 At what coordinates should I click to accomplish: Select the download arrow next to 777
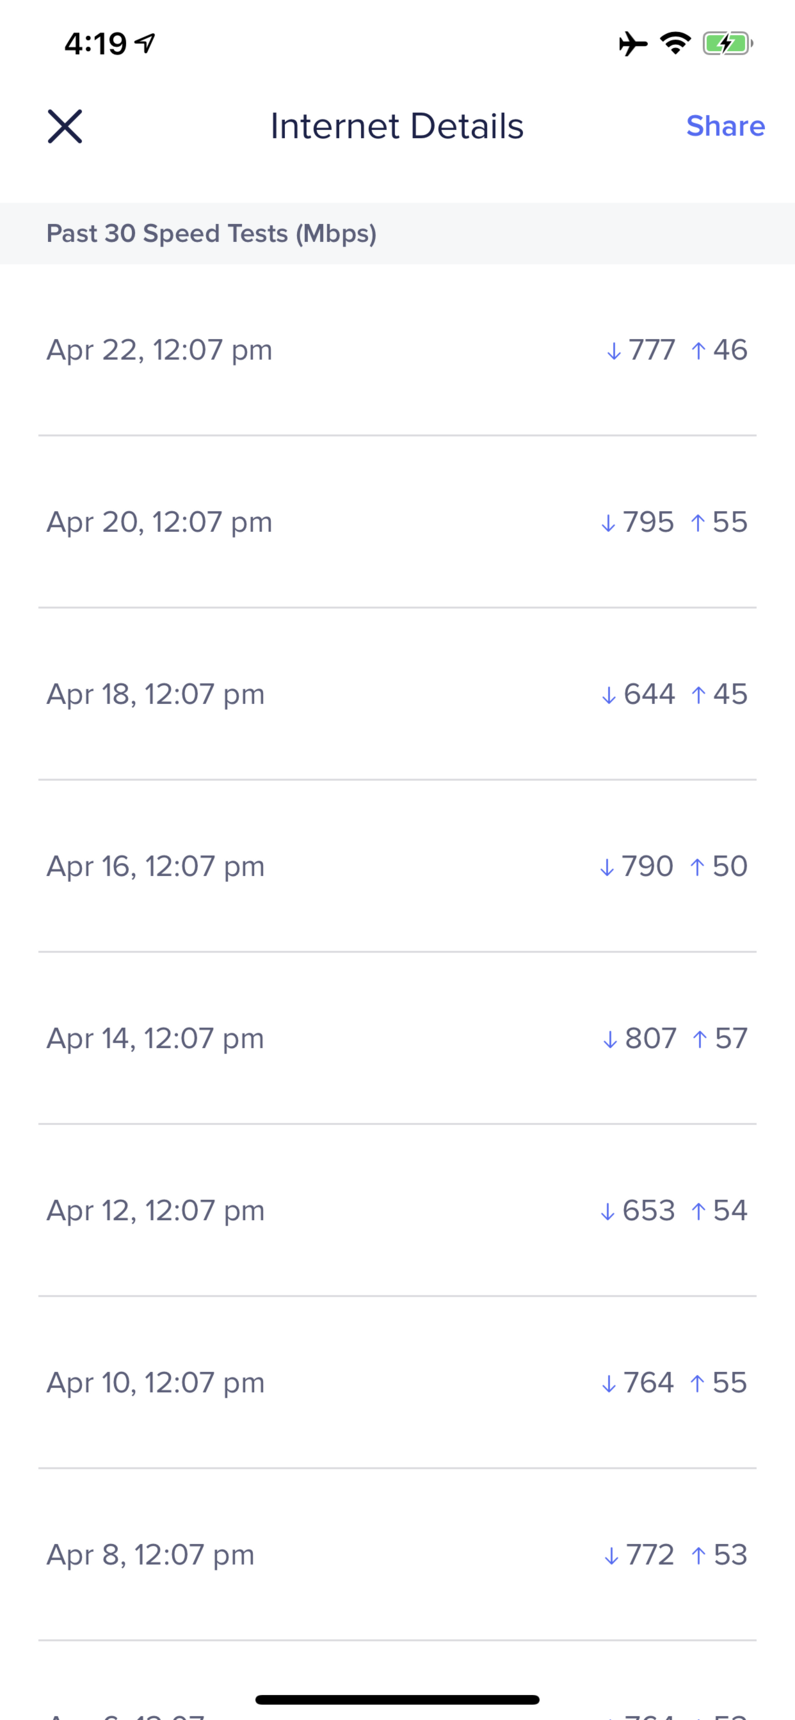coord(614,351)
